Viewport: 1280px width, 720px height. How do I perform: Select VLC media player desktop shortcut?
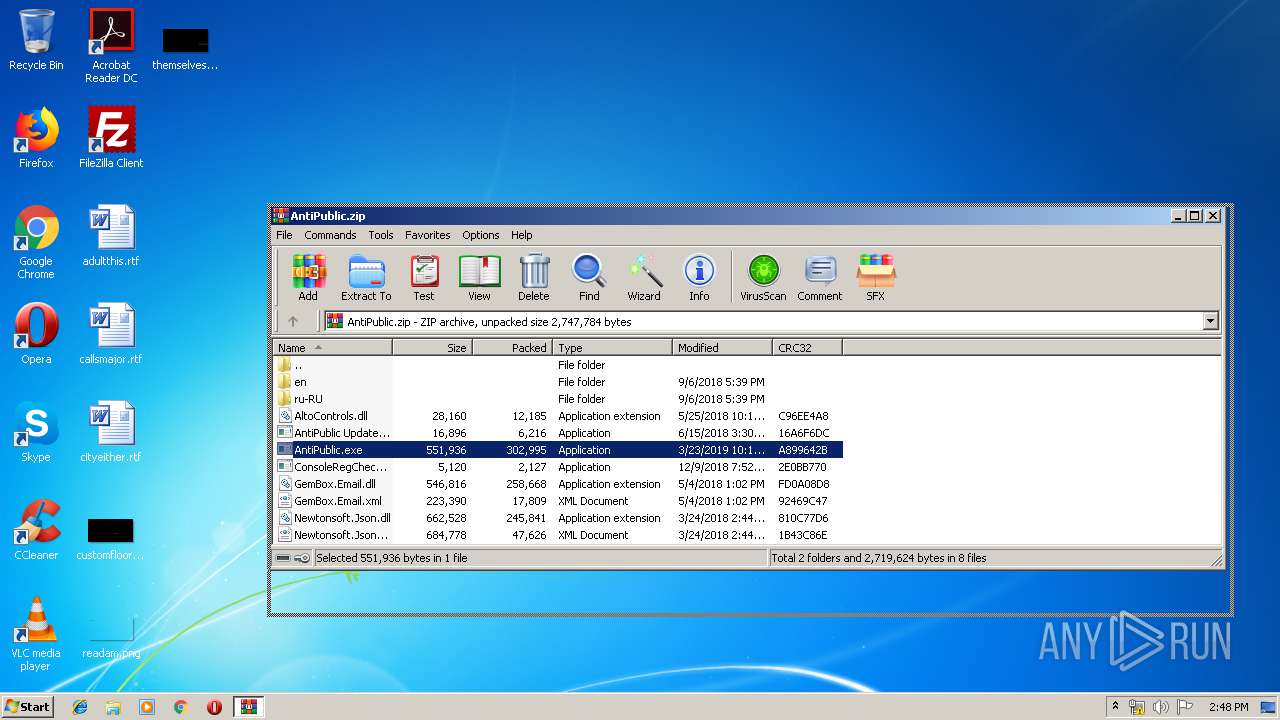pyautogui.click(x=36, y=634)
